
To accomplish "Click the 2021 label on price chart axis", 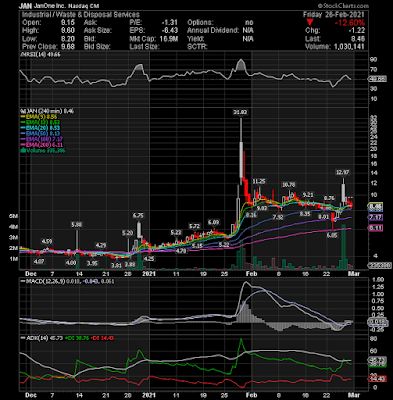I will tap(149, 274).
